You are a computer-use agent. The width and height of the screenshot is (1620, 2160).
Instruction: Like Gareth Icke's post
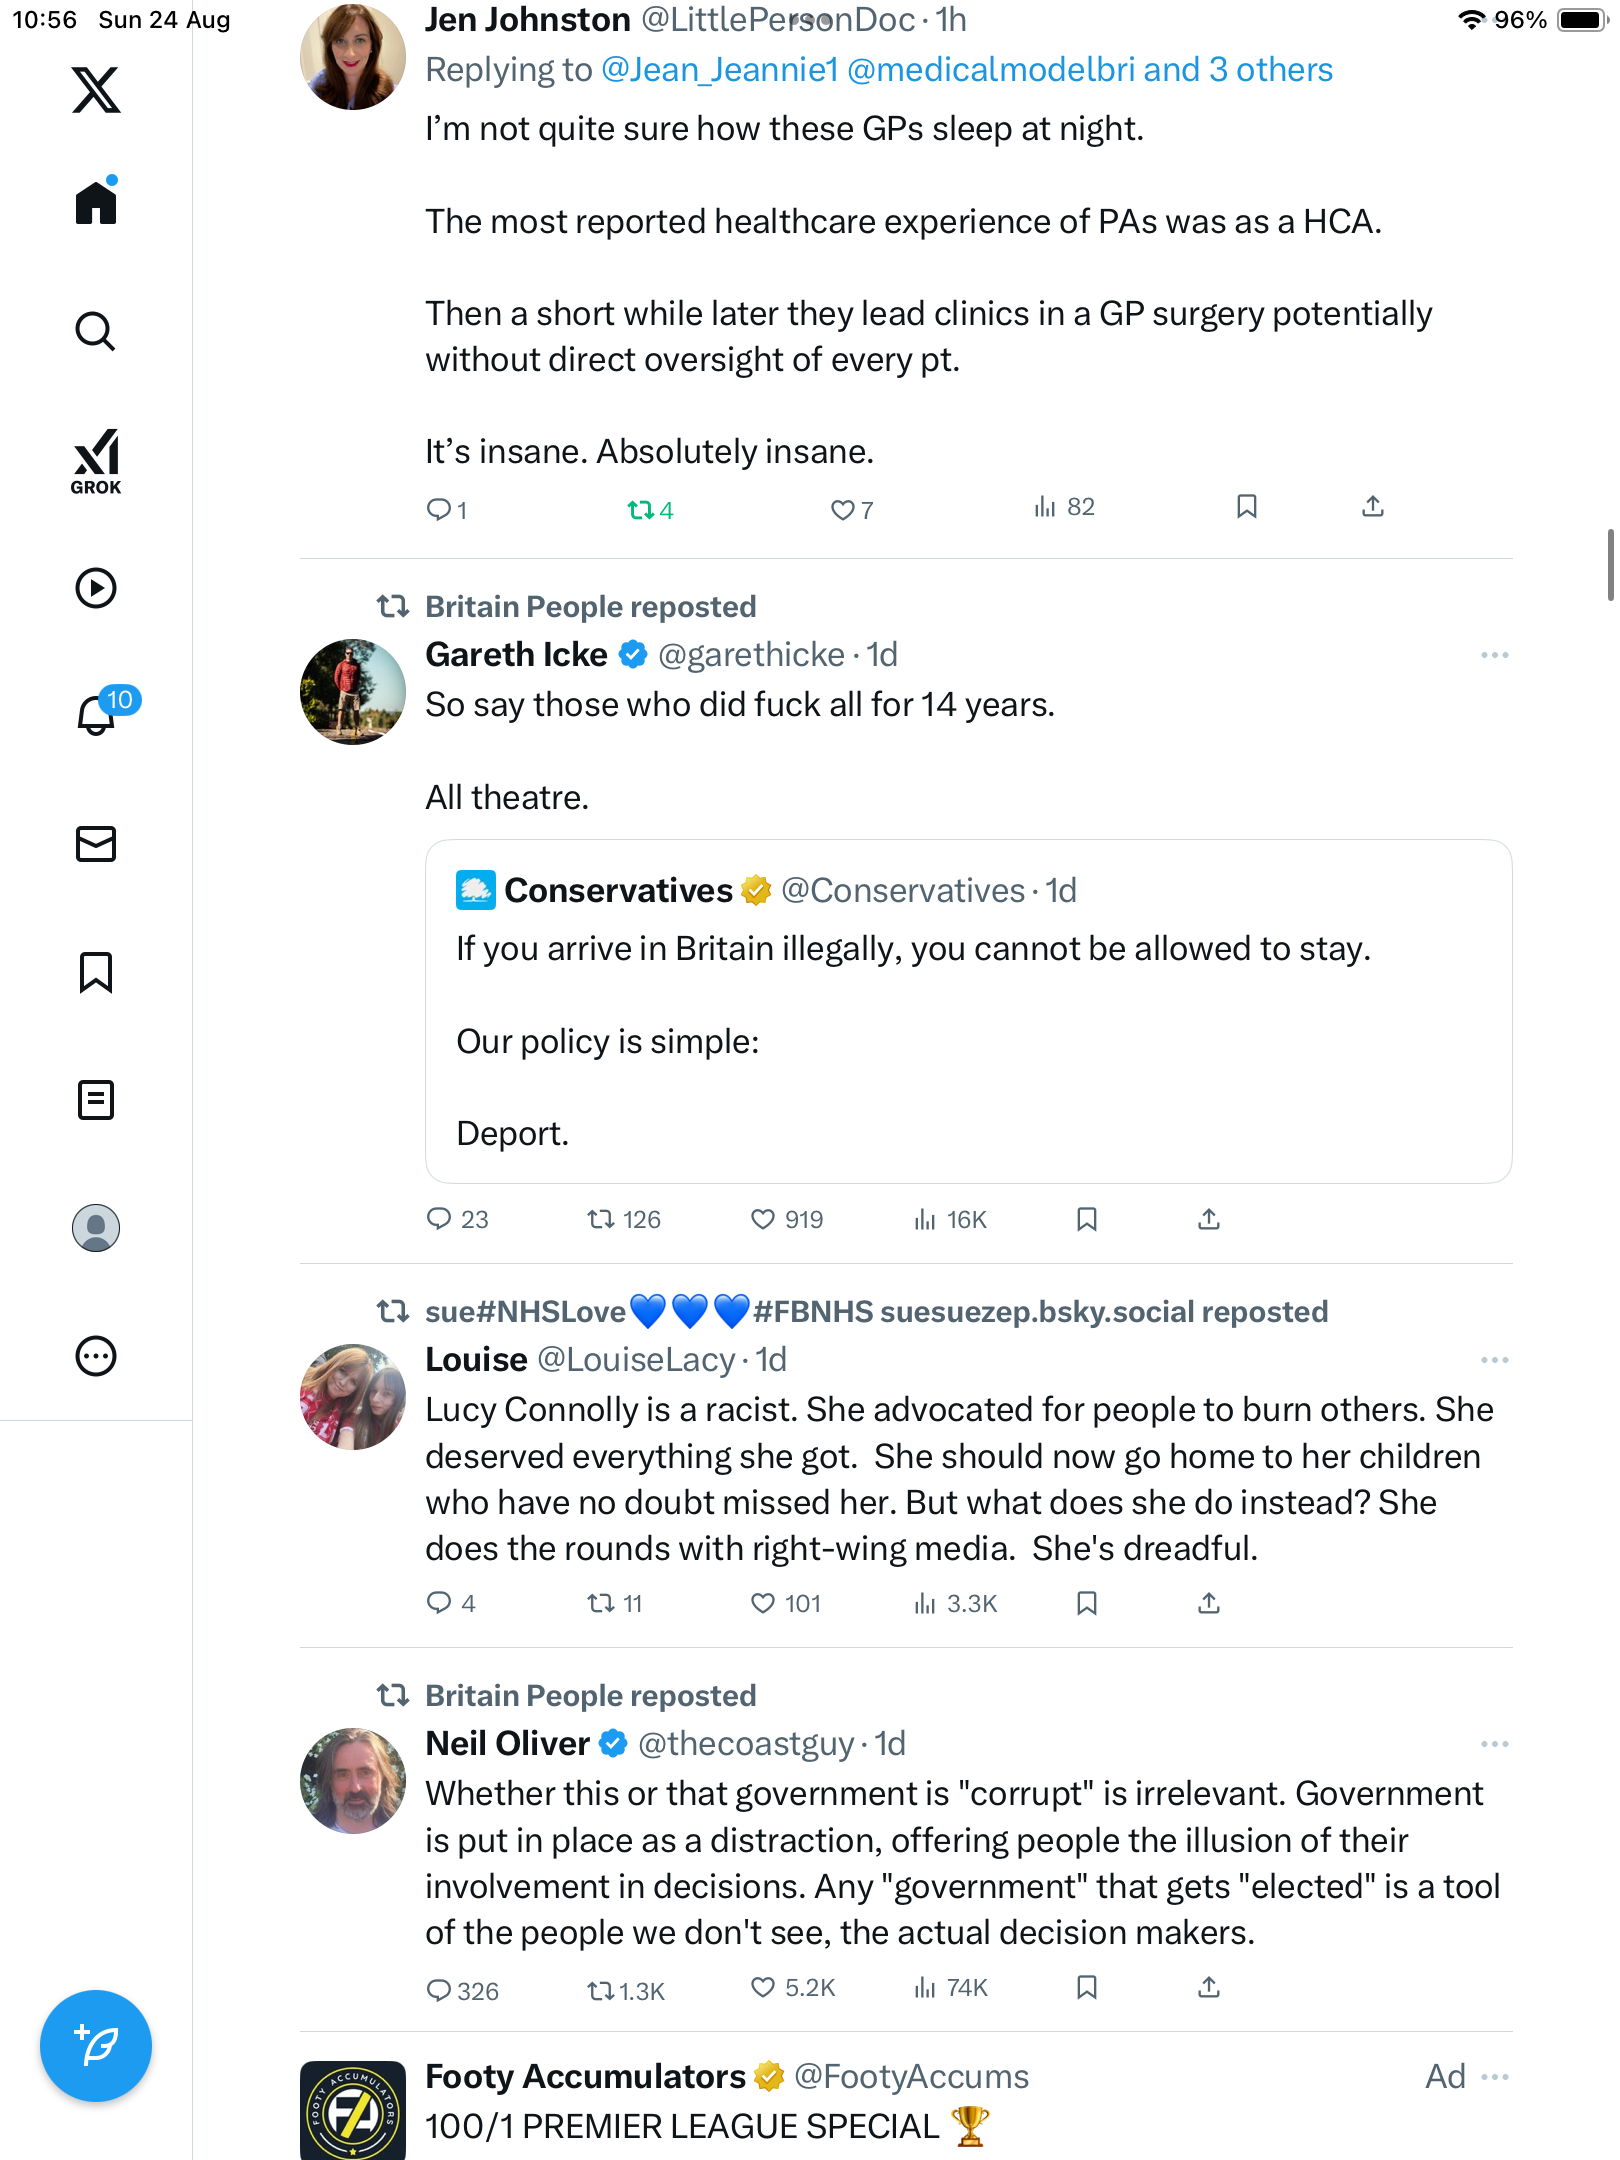click(763, 1219)
